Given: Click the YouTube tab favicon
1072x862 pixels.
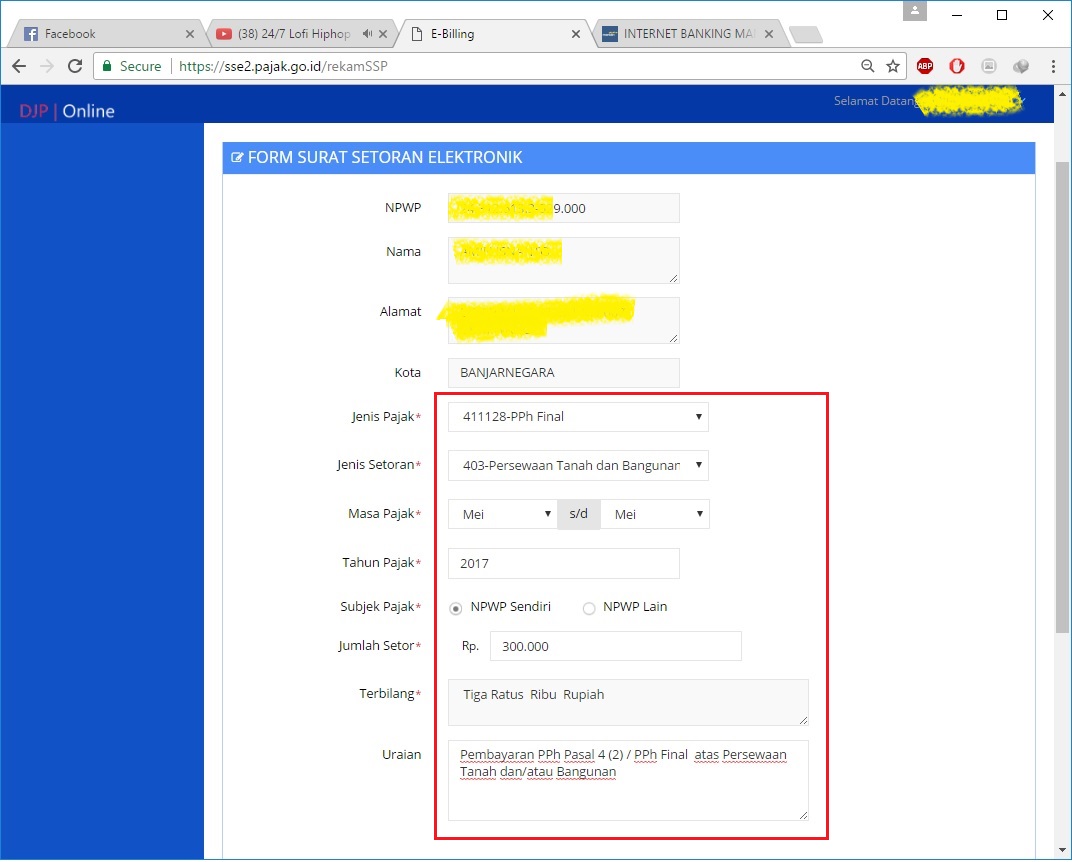Looking at the screenshot, I should (224, 33).
